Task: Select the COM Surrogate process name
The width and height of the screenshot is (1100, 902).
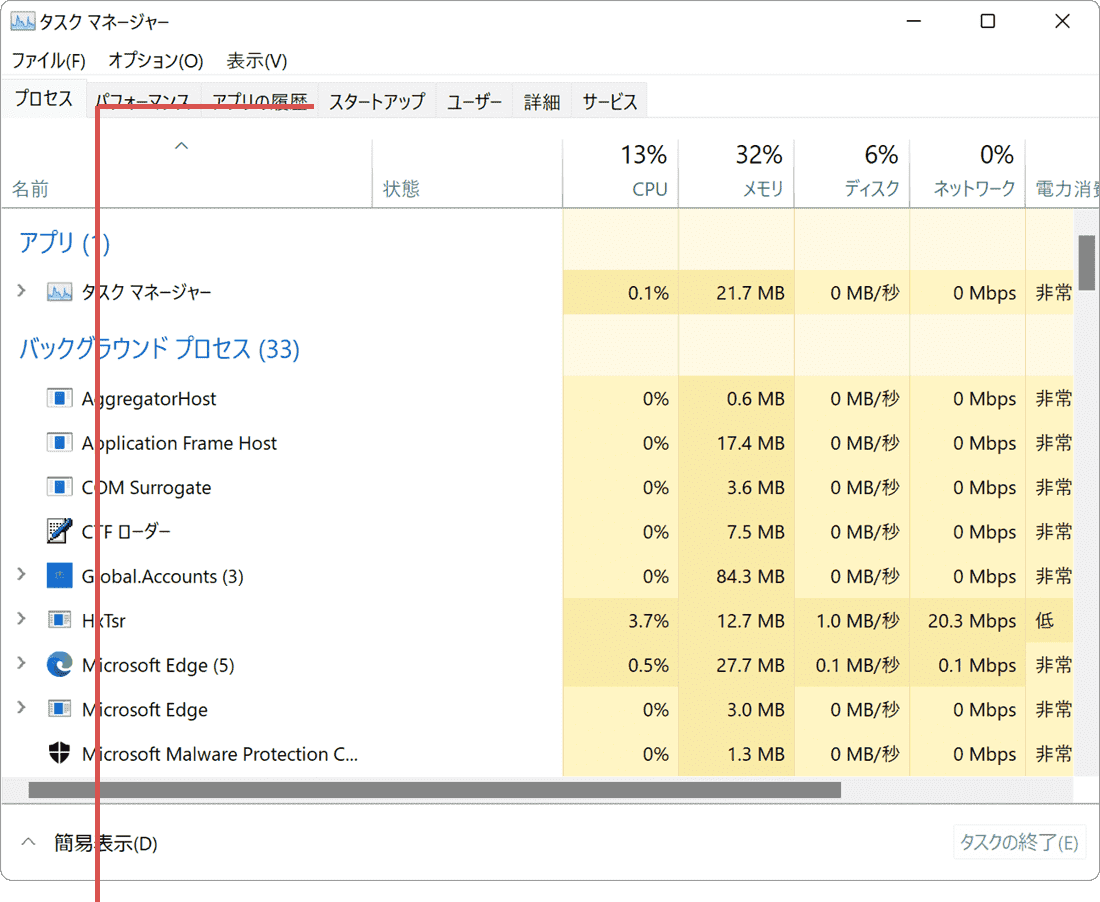Action: click(x=146, y=487)
